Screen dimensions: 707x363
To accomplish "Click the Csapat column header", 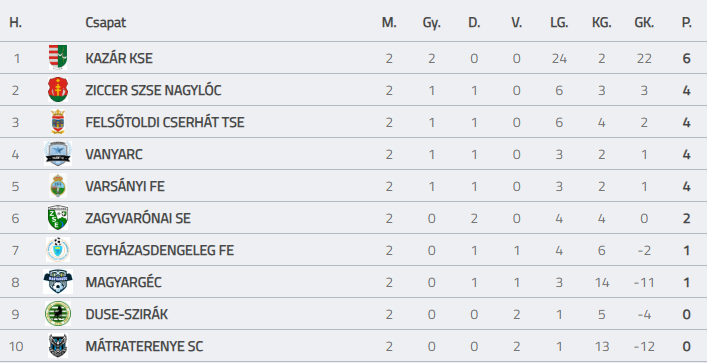I will point(106,23).
